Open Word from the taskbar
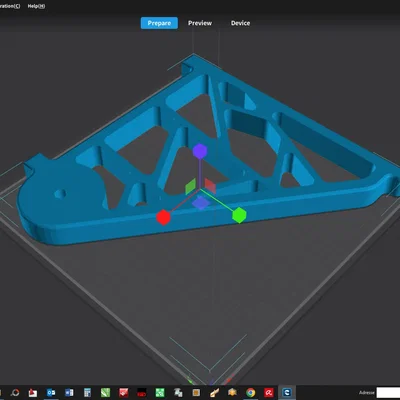 tap(69, 393)
